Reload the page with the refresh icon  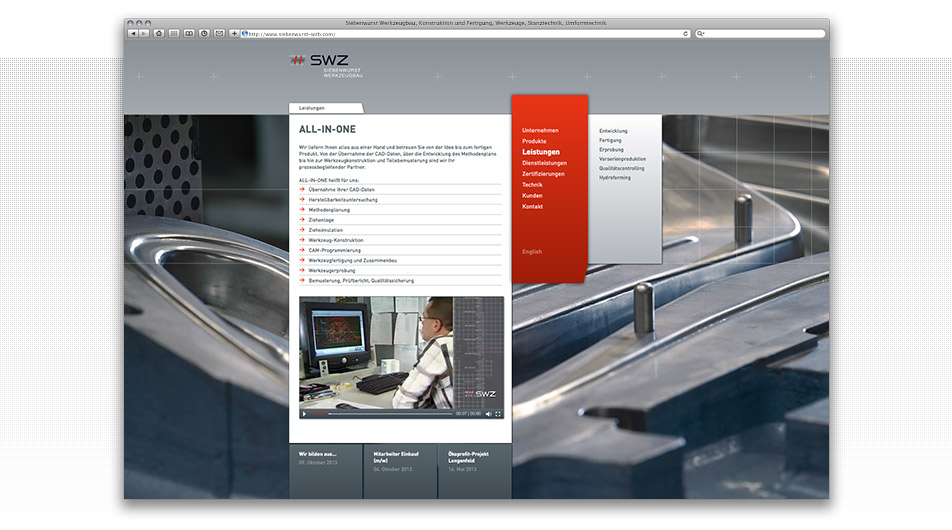click(685, 33)
